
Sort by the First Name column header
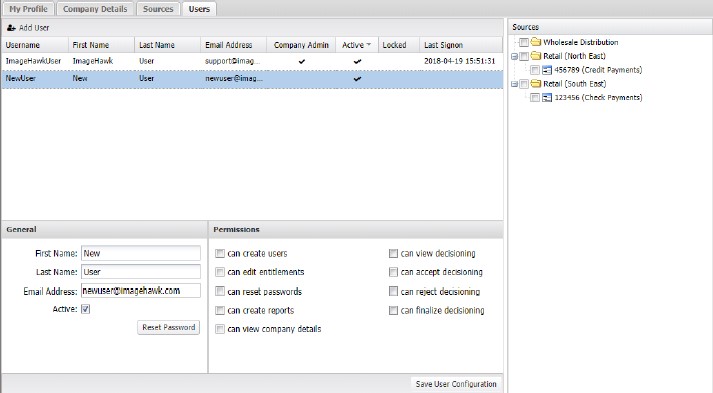point(101,45)
